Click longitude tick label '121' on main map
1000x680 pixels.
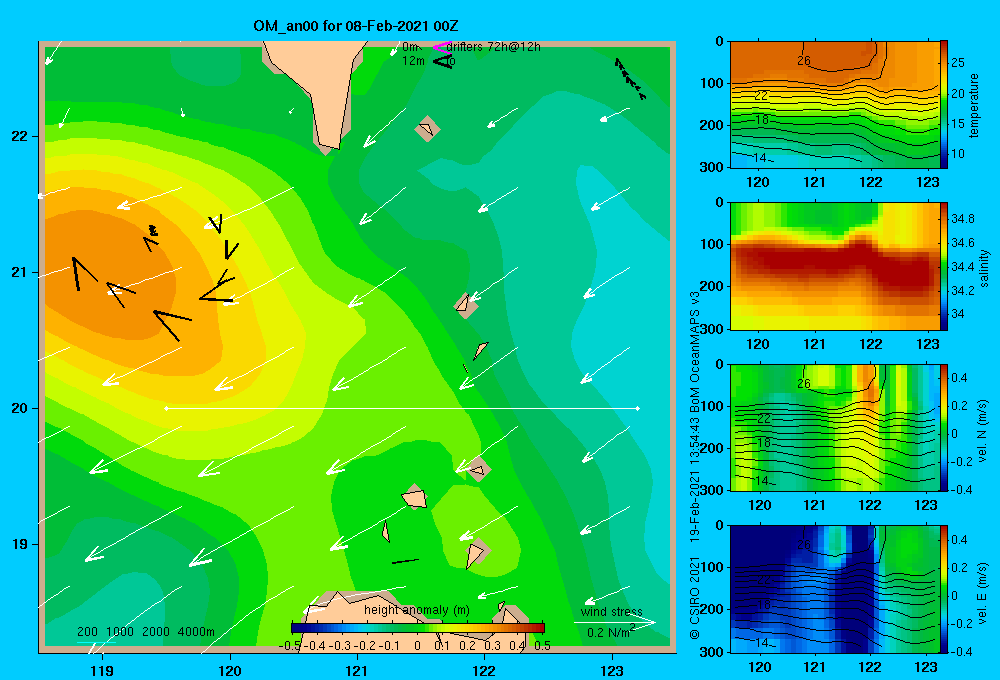click(x=357, y=670)
